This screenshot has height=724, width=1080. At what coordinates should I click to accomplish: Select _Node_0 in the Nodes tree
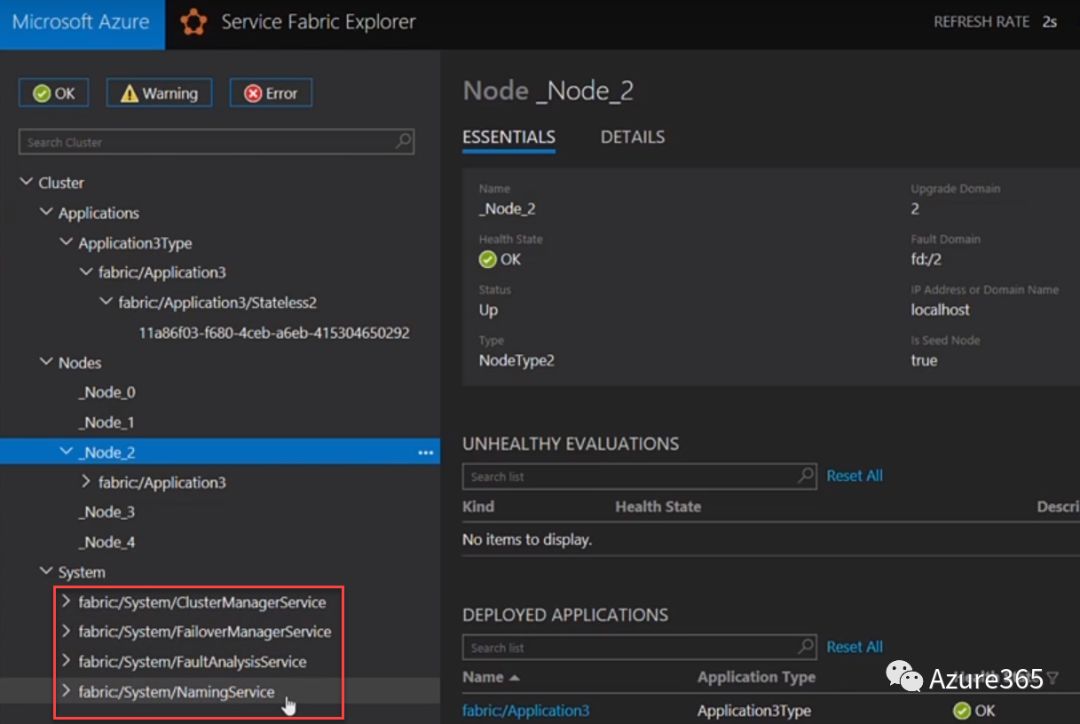coord(108,393)
